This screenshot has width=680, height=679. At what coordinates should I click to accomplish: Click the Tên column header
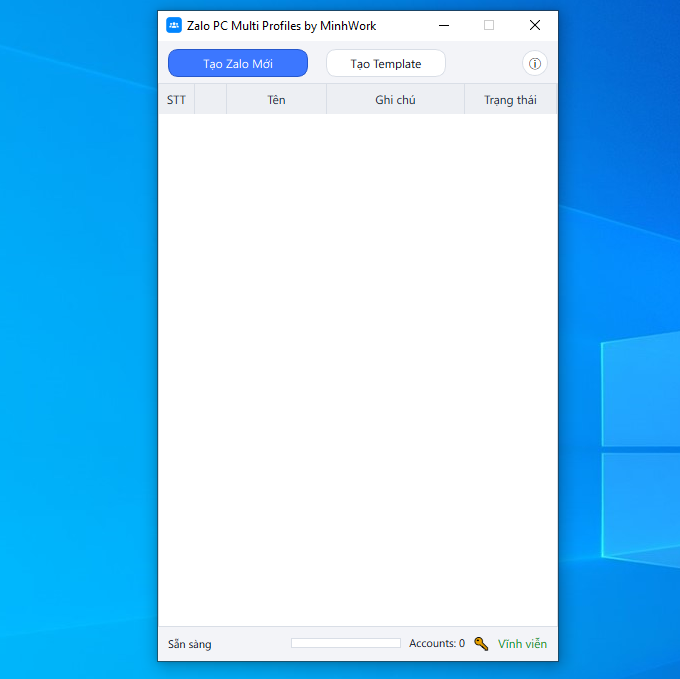click(x=276, y=100)
